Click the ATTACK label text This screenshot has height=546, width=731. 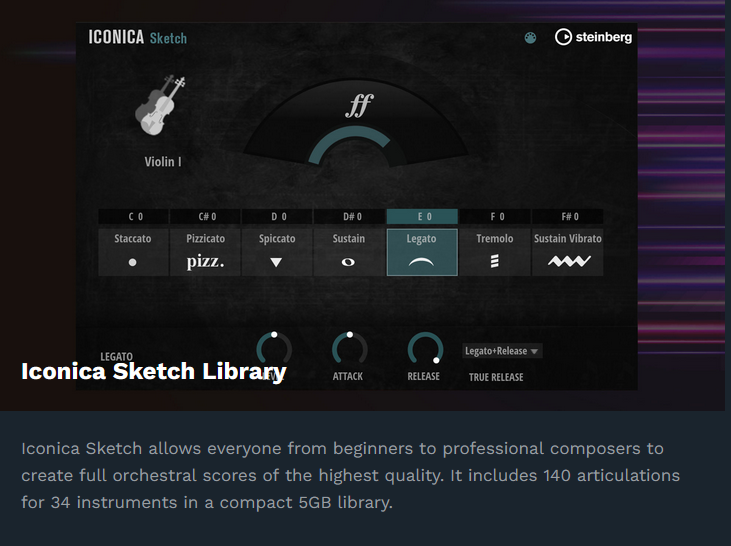(x=348, y=376)
